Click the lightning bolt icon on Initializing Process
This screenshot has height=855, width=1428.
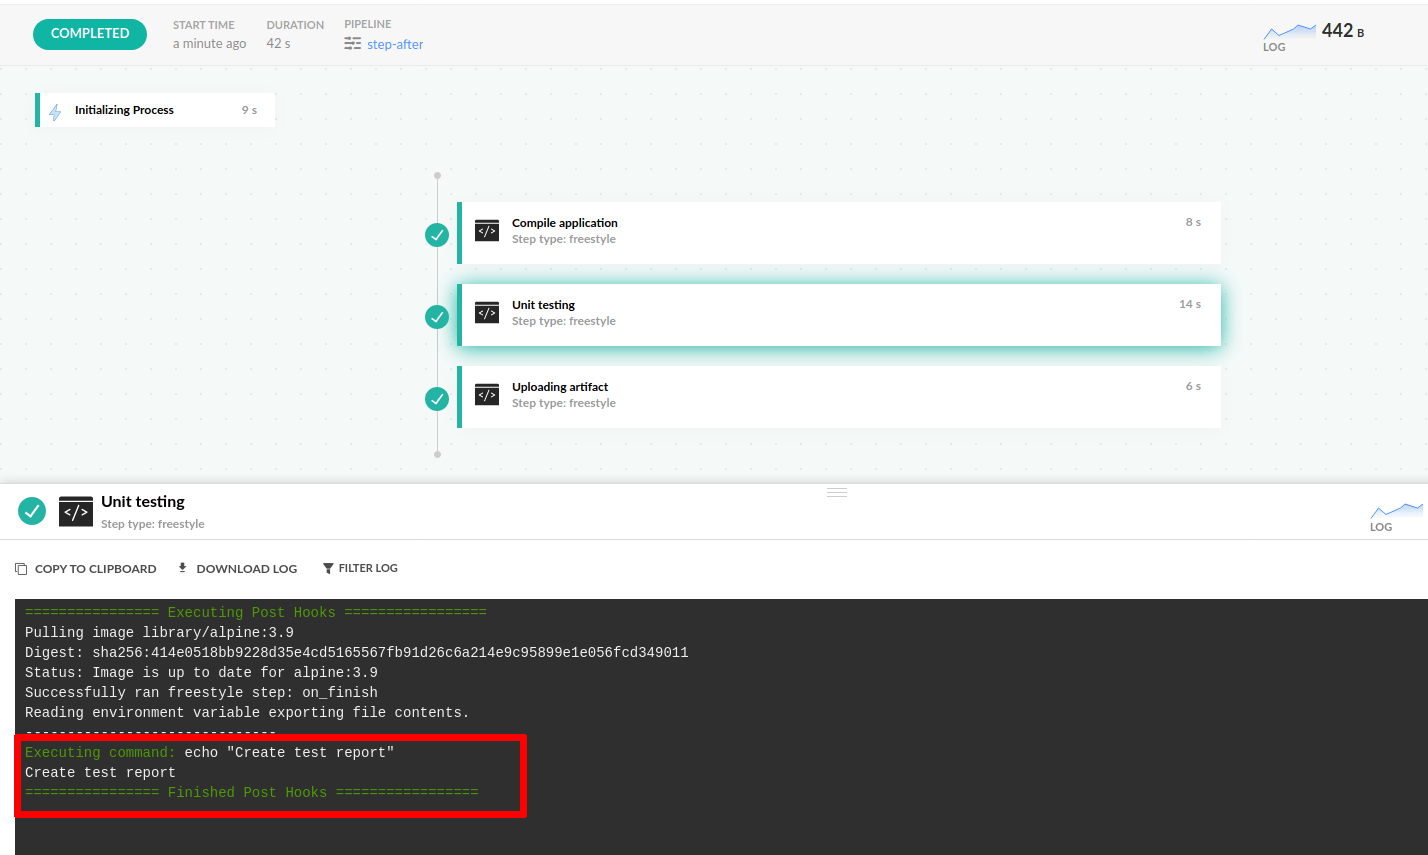(56, 110)
